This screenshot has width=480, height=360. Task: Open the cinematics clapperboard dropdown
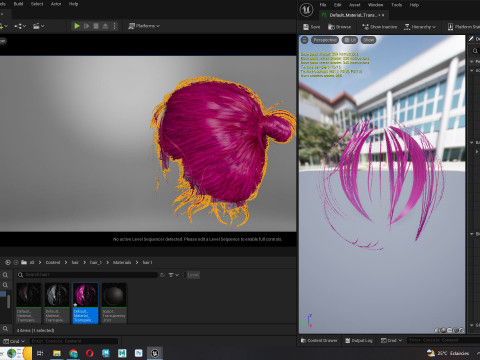click(38, 26)
